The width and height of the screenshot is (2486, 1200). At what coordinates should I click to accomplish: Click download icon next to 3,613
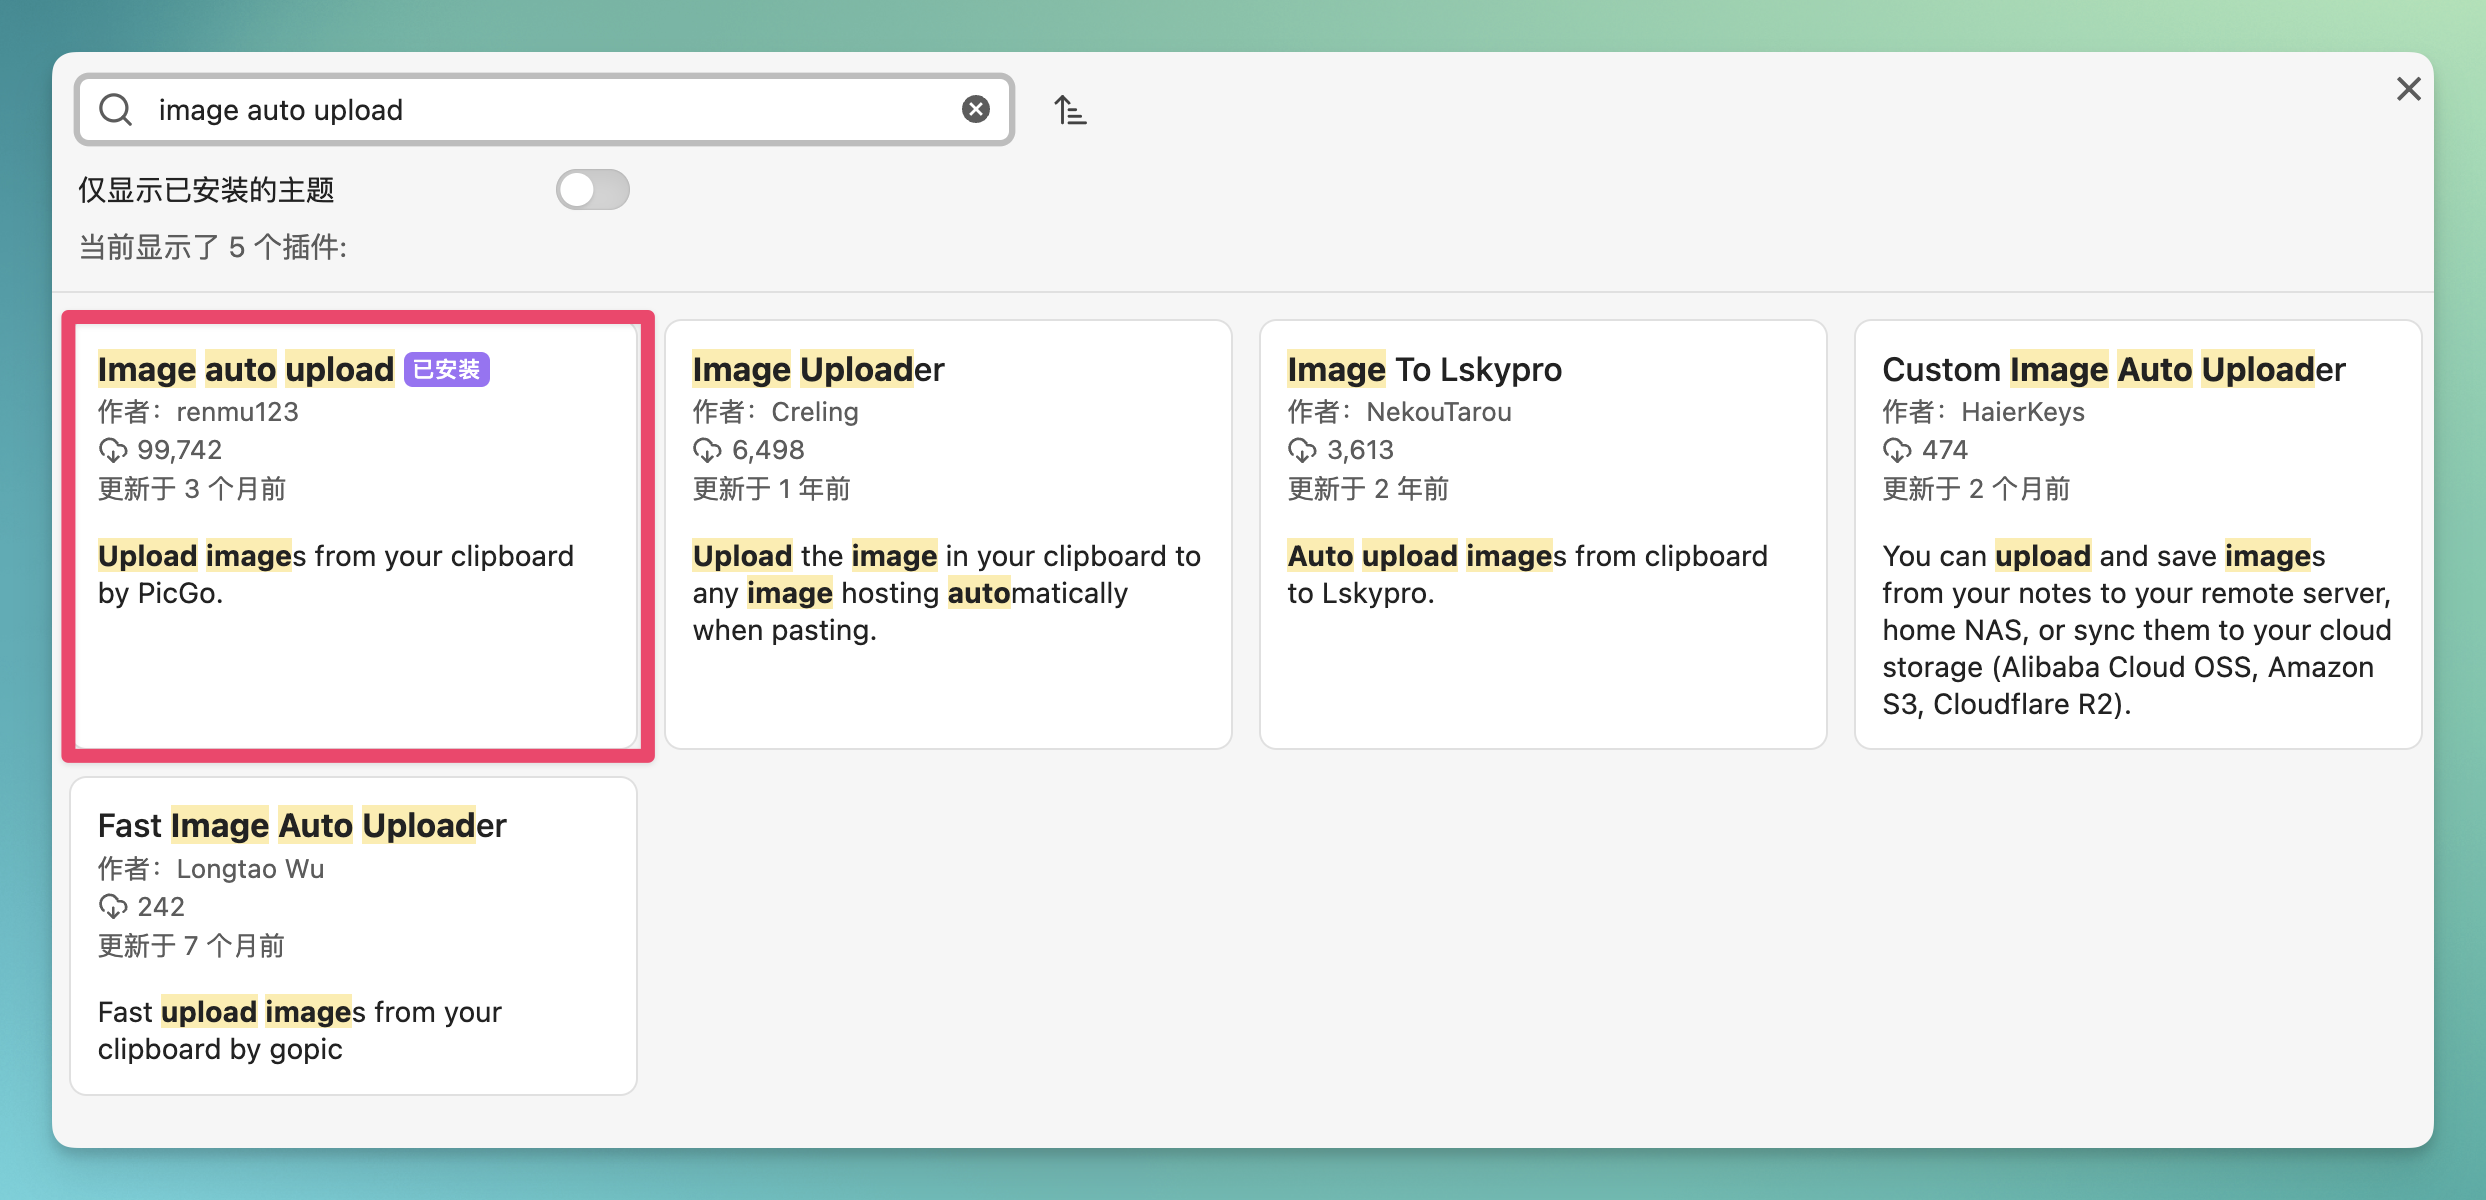coord(1302,451)
